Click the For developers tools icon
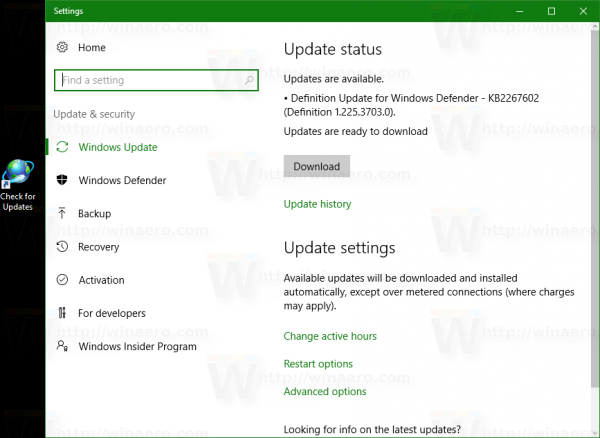 click(x=62, y=313)
